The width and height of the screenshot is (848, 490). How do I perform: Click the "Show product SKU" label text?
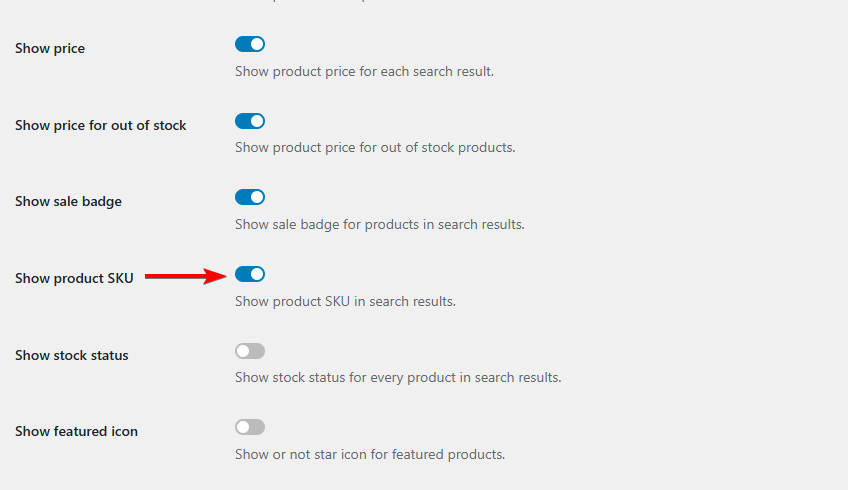[74, 278]
